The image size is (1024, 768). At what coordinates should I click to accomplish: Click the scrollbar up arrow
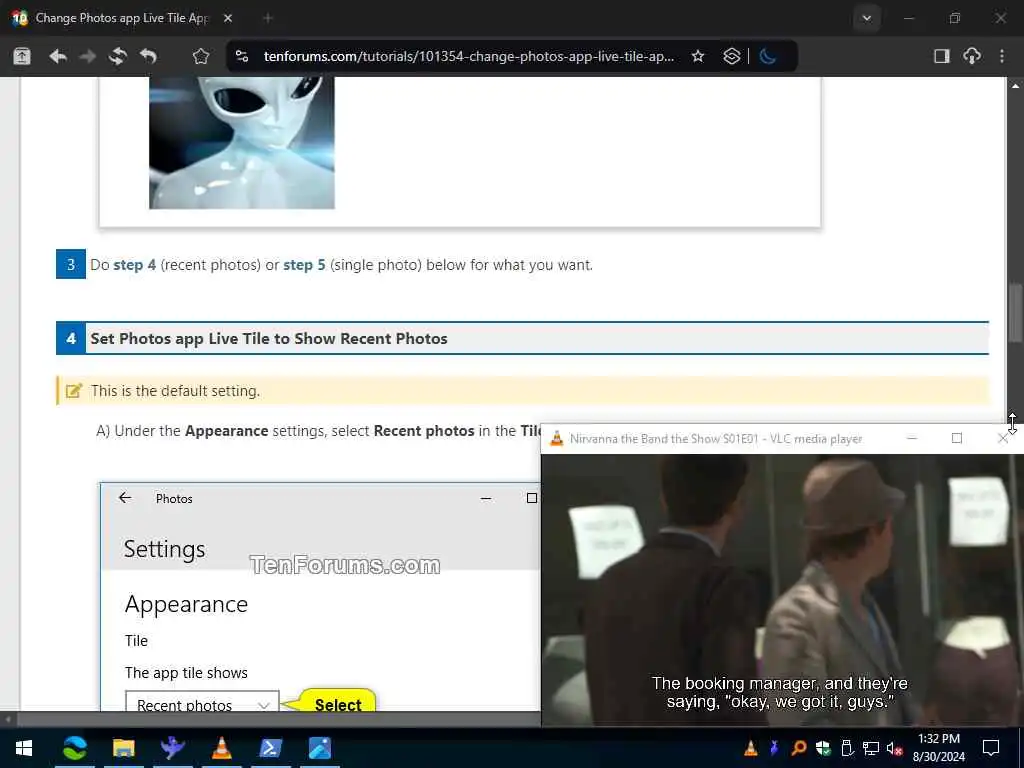point(1015,86)
